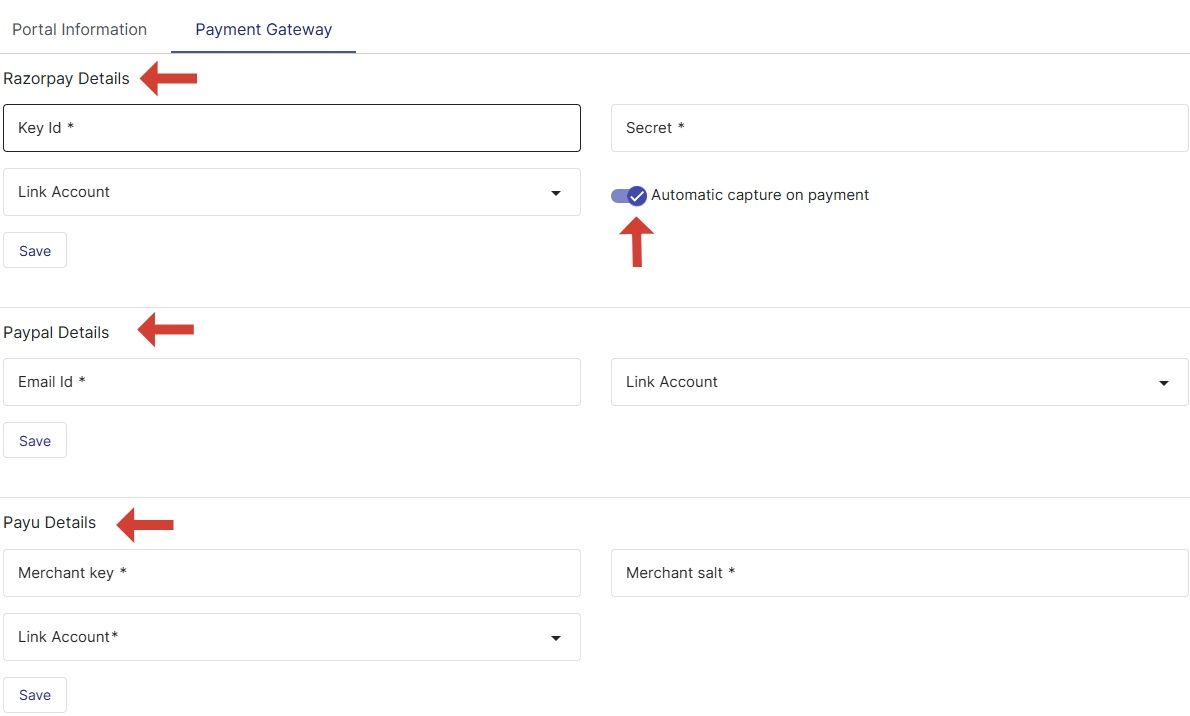Focus the Razorpay Key Id field
The height and width of the screenshot is (716, 1190).
point(292,128)
